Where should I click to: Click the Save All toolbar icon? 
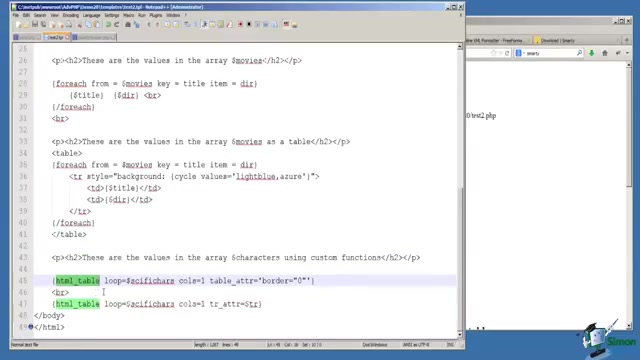[43, 25]
